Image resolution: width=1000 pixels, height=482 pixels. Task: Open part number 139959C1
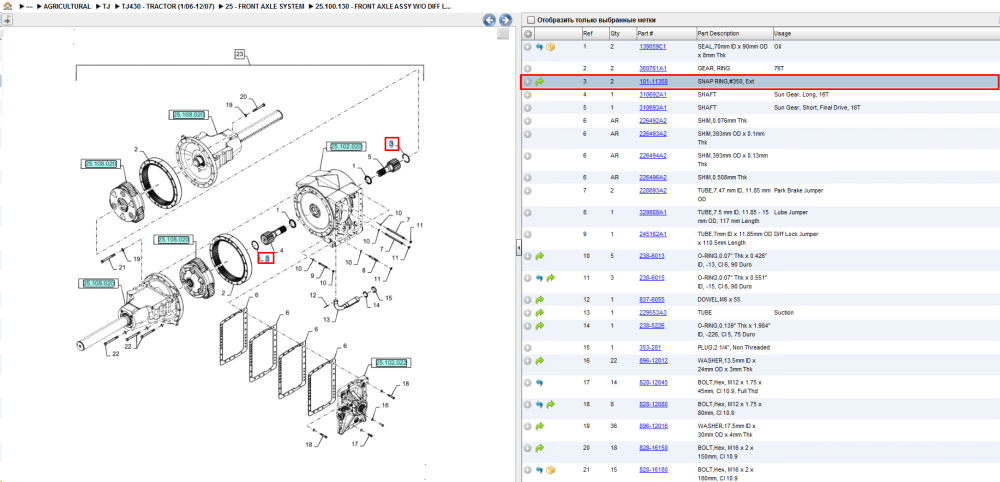tap(652, 47)
